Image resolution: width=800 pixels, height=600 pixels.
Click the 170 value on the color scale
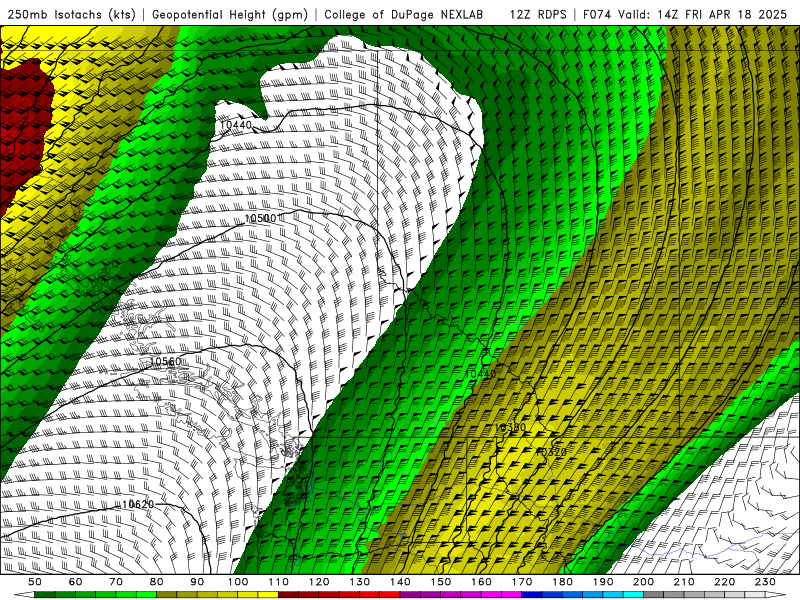(522, 582)
